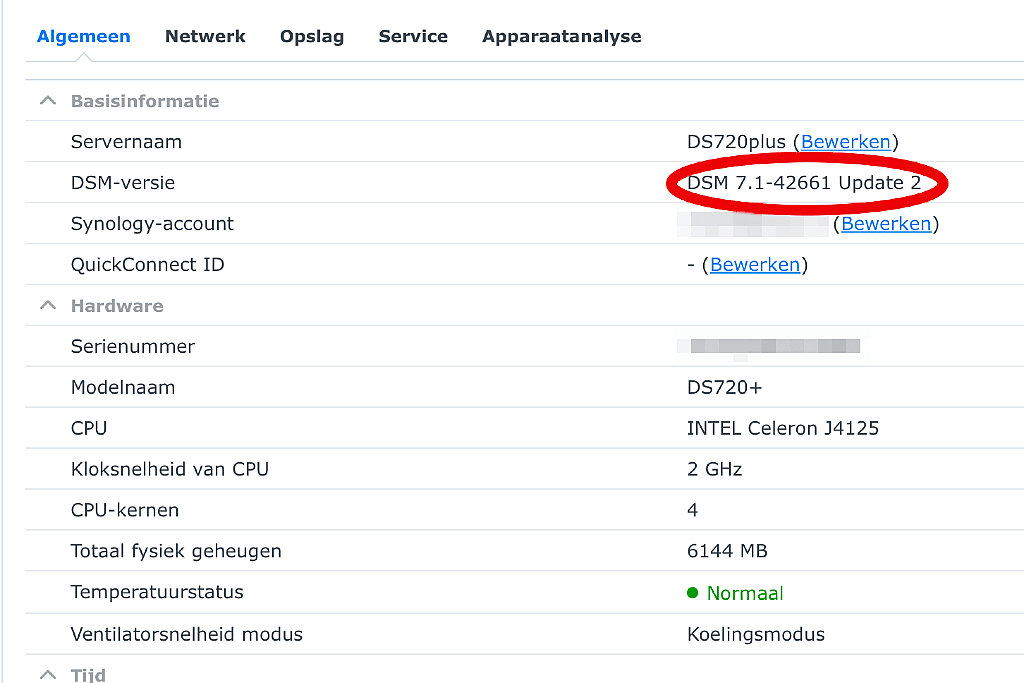The height and width of the screenshot is (683, 1024).
Task: Select the CPU label
Action: pyautogui.click(x=89, y=428)
